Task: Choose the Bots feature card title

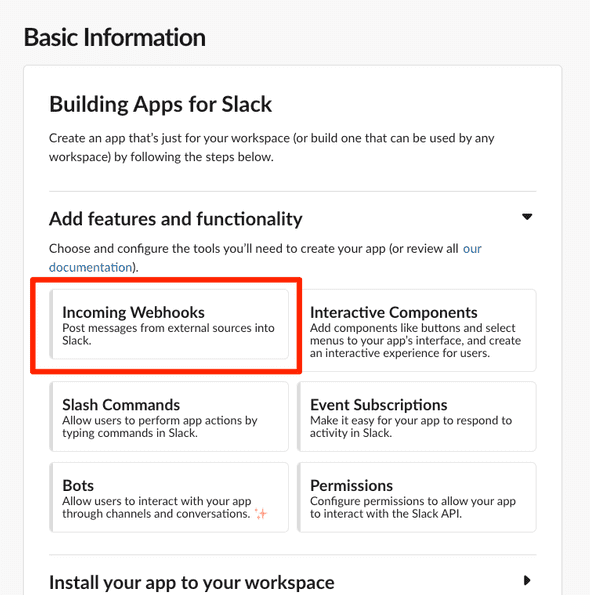Action: (78, 486)
